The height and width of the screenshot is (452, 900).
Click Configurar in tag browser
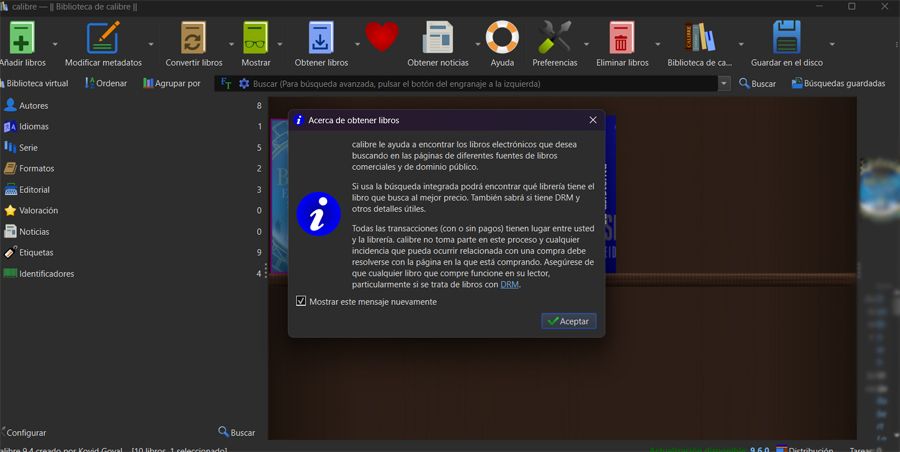(24, 432)
